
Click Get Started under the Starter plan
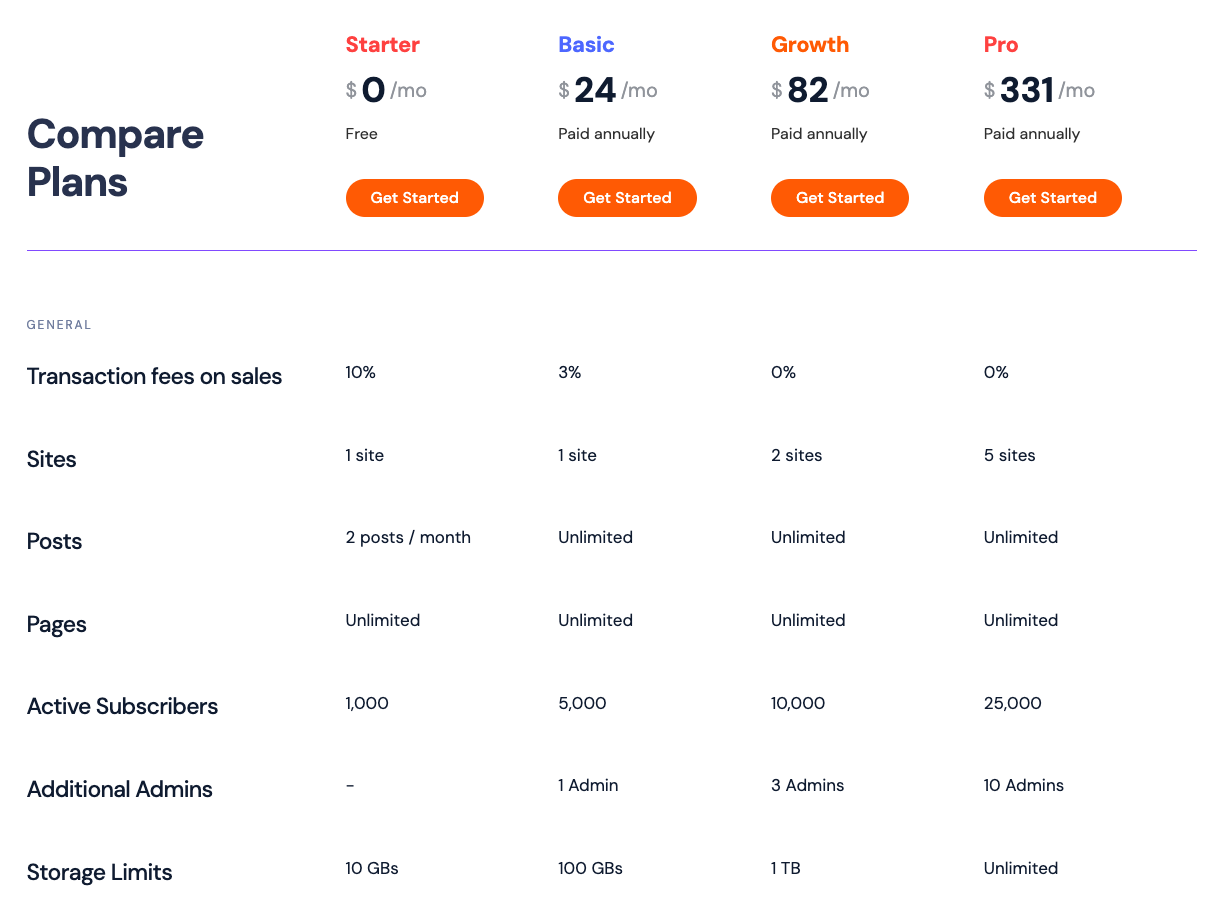tap(414, 198)
